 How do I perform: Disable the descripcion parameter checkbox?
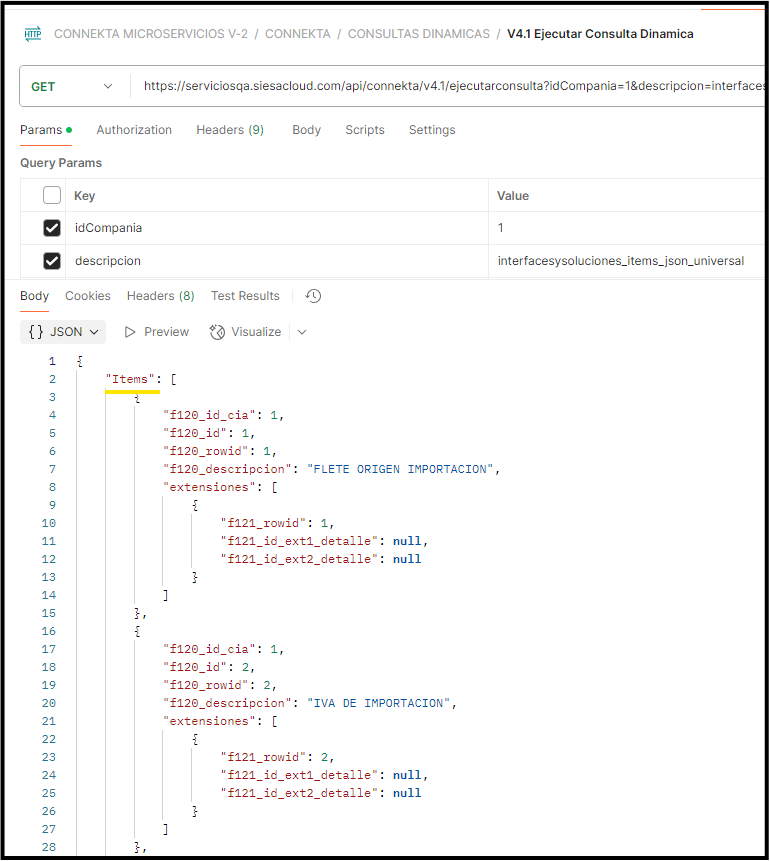[x=52, y=261]
